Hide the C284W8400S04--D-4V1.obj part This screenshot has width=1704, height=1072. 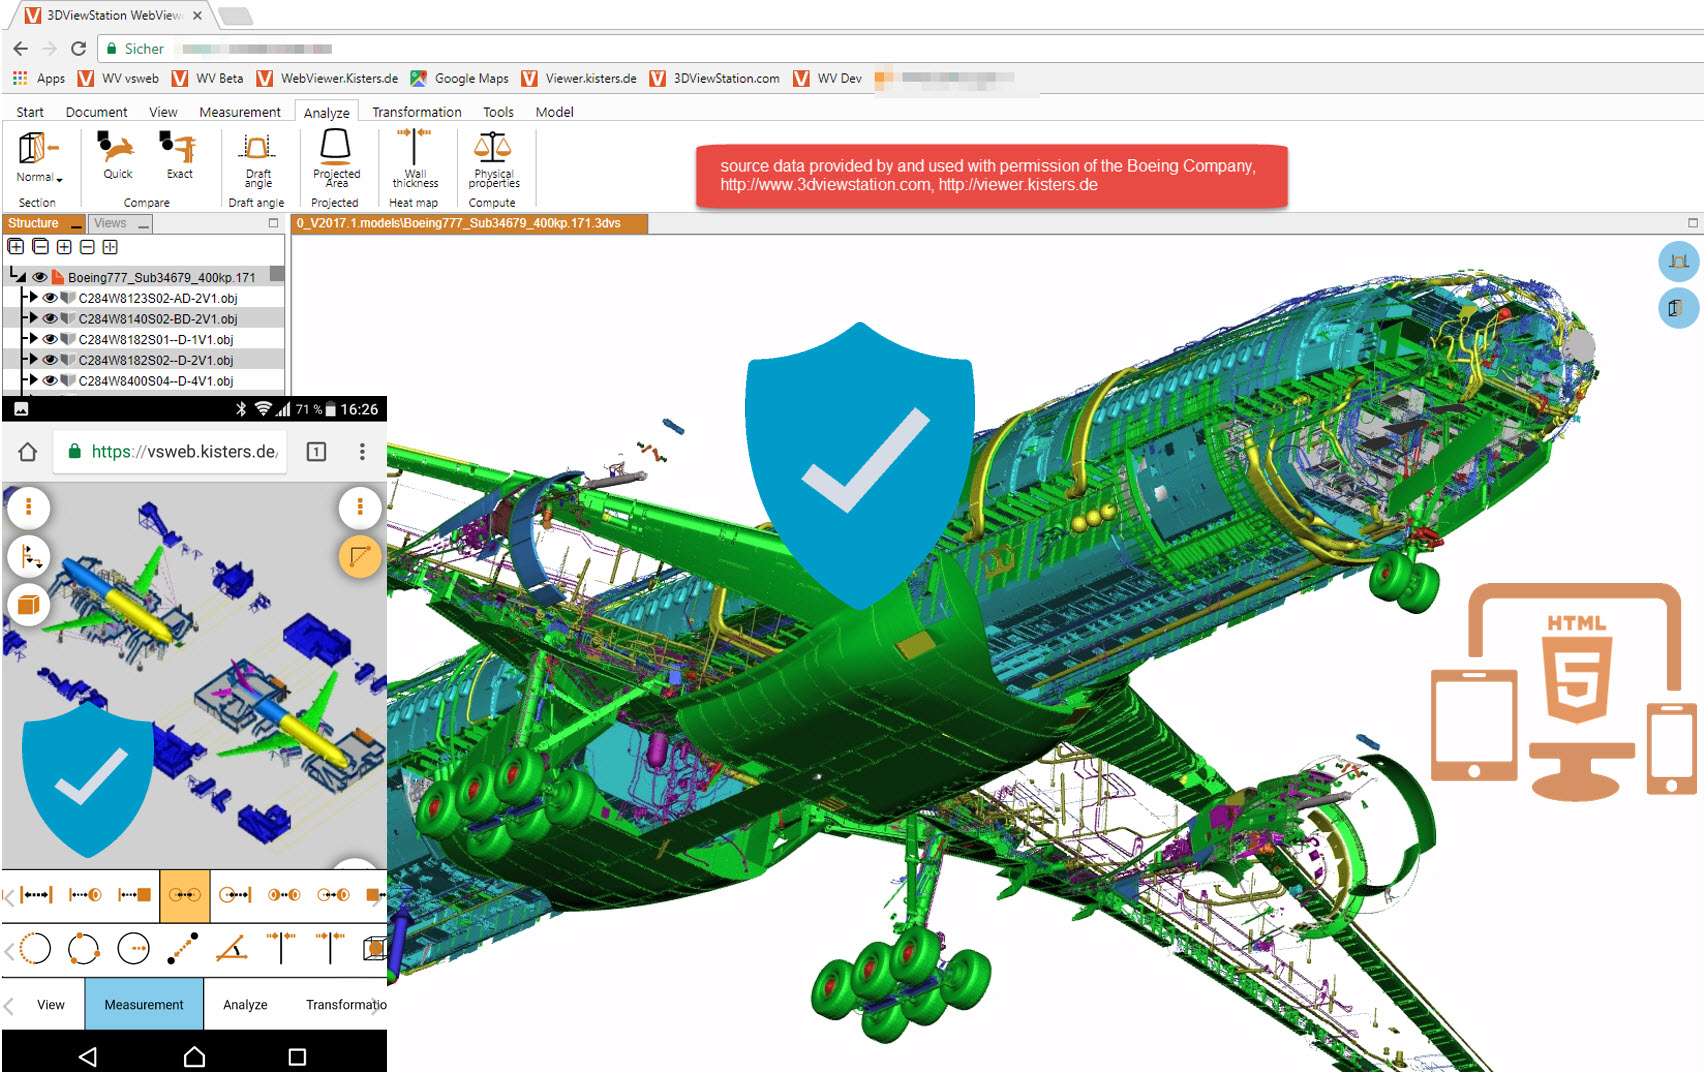(x=50, y=380)
